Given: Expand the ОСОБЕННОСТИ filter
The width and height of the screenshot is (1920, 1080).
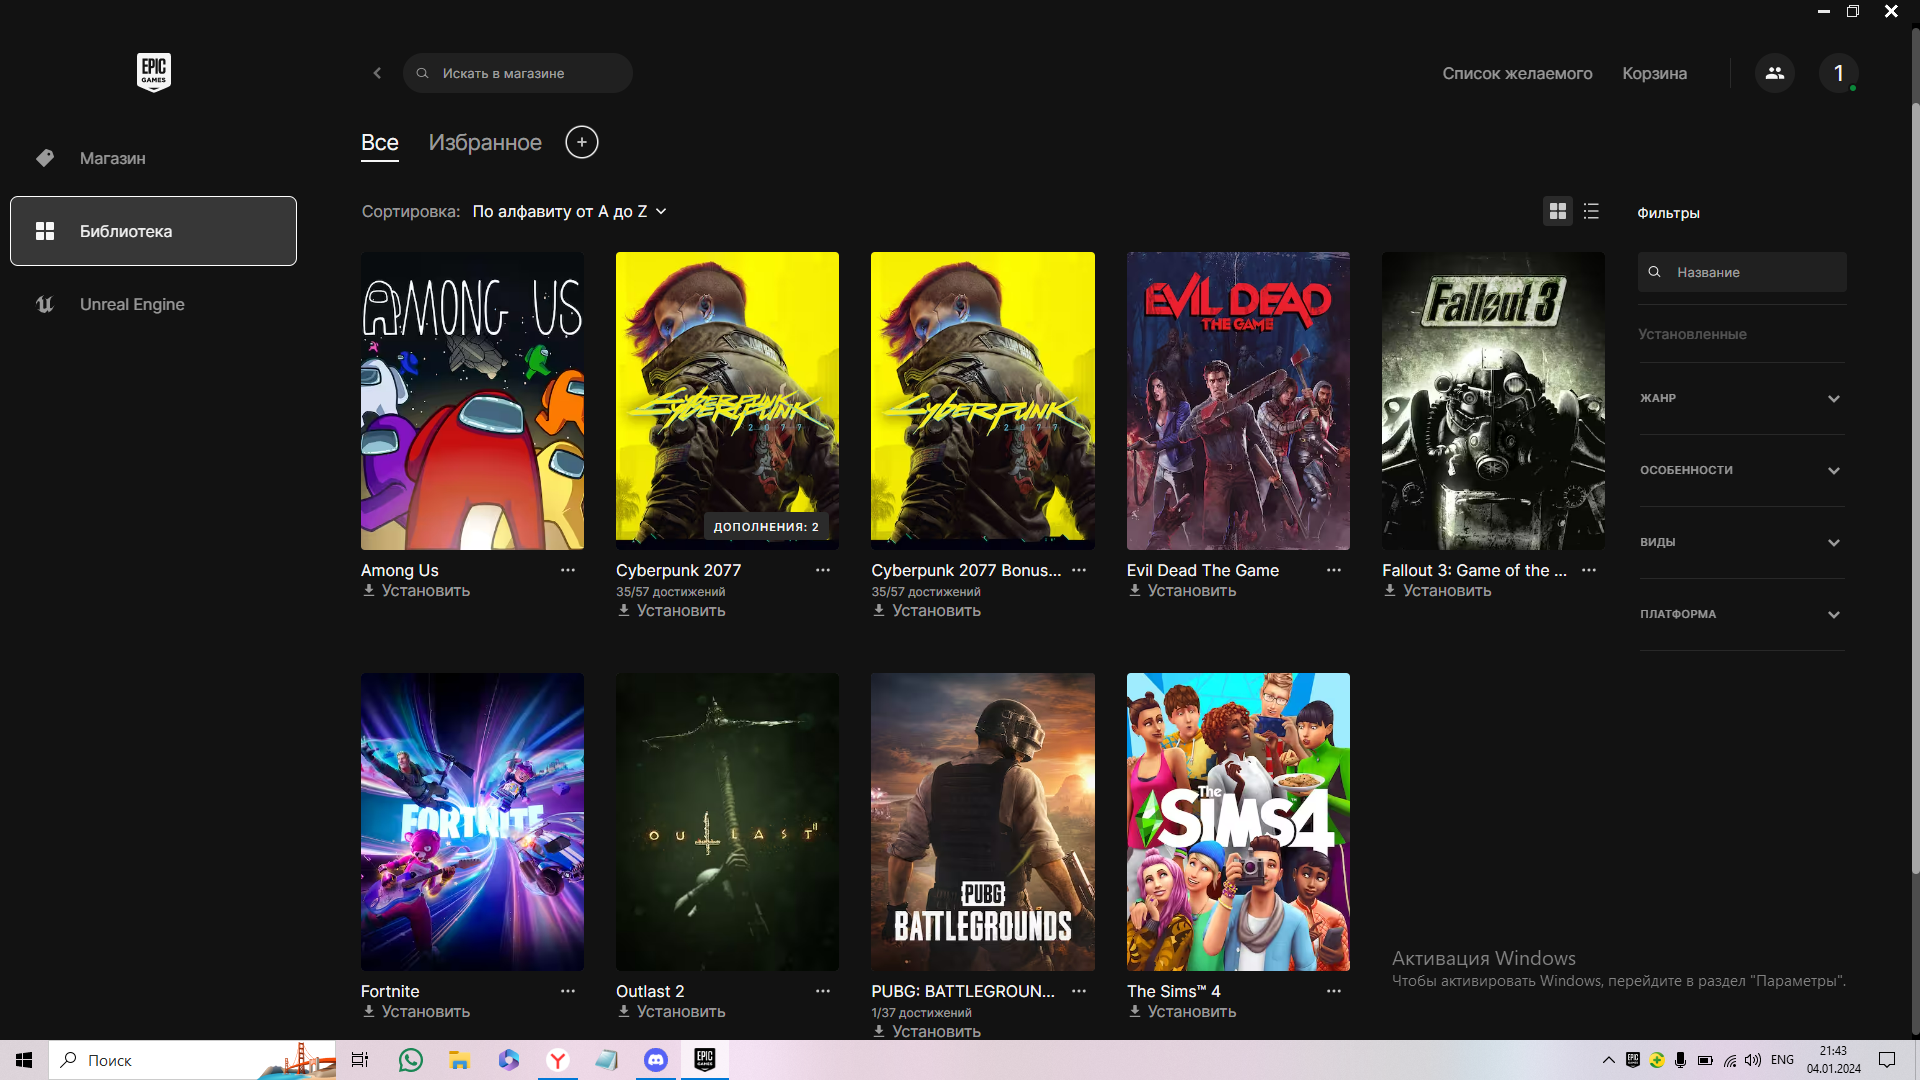Looking at the screenshot, I should click(x=1742, y=470).
